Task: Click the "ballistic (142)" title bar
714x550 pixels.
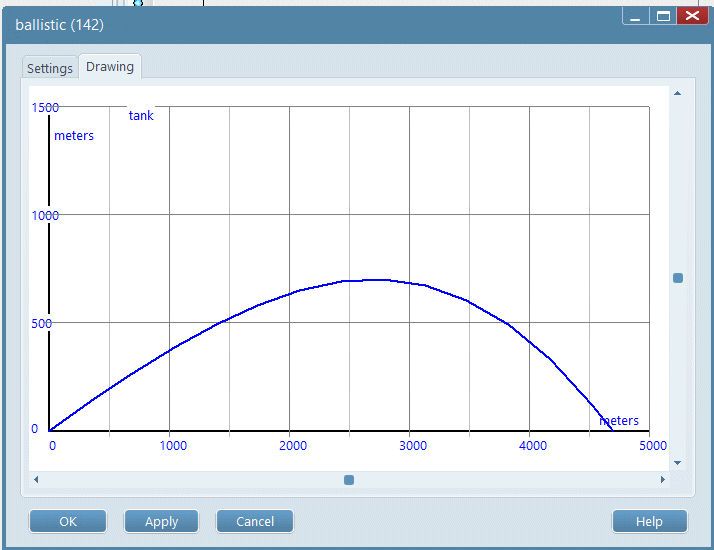Action: click(x=300, y=24)
